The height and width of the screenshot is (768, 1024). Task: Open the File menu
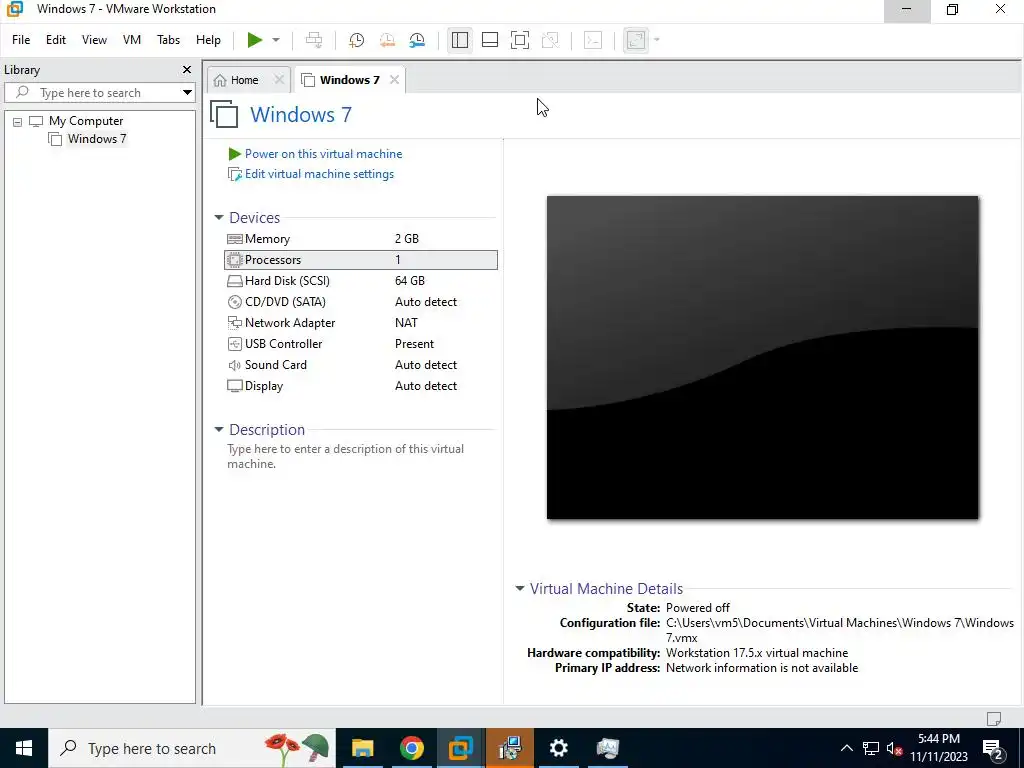click(21, 40)
